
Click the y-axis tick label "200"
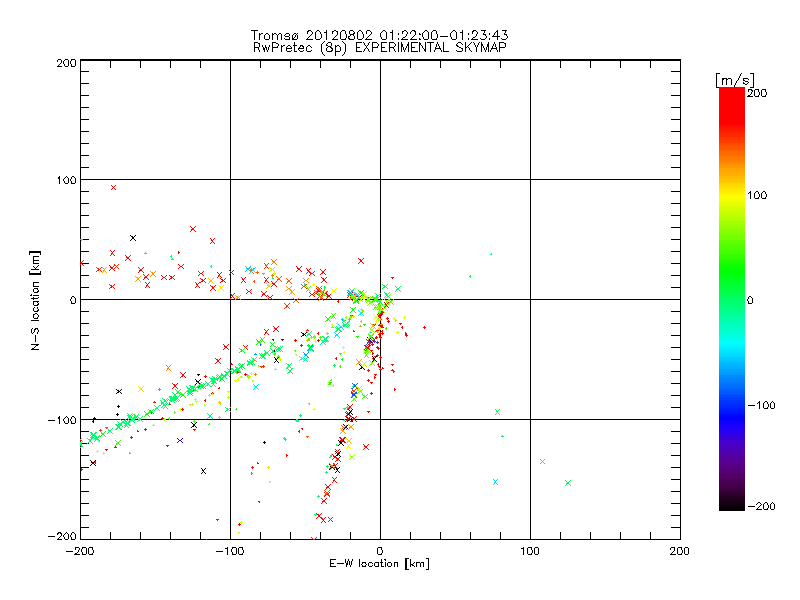coord(66,63)
